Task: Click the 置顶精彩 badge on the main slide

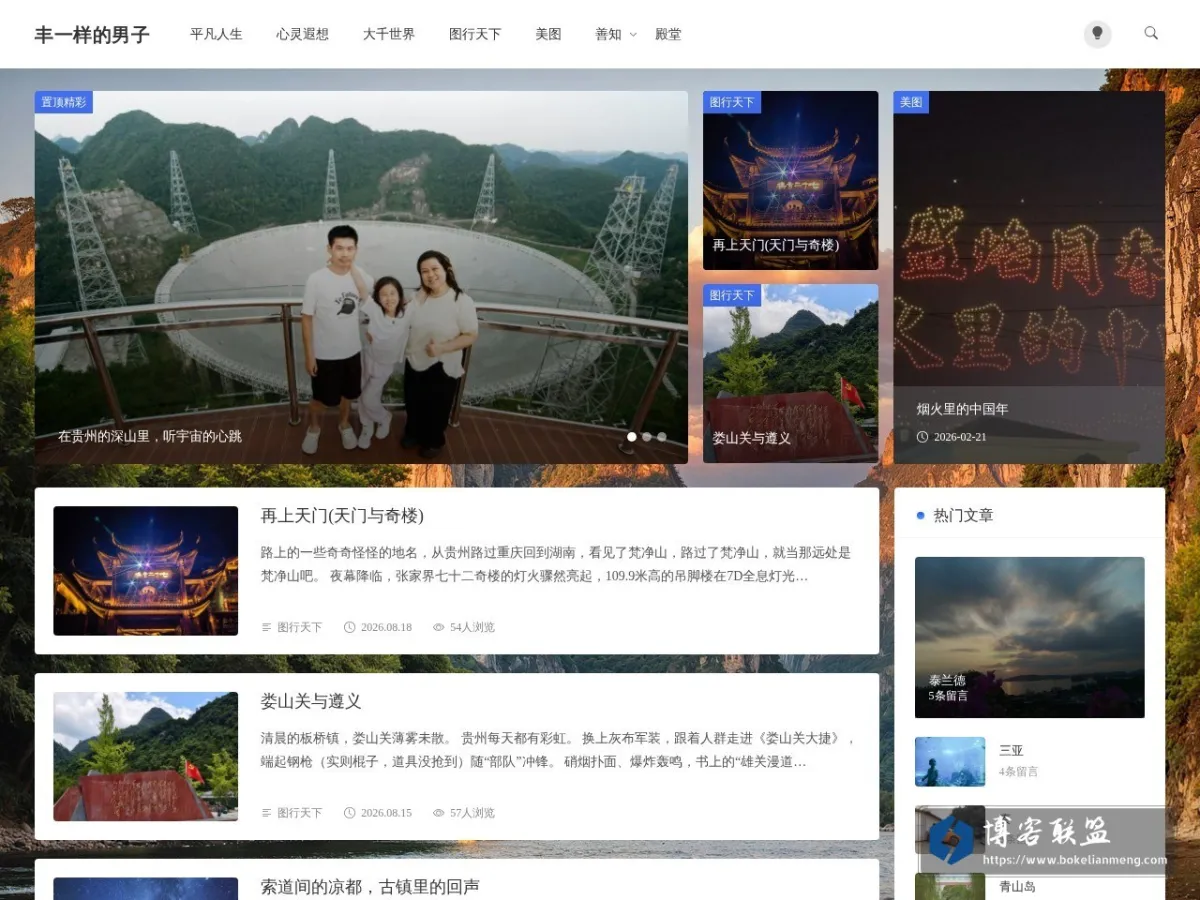Action: pyautogui.click(x=64, y=102)
